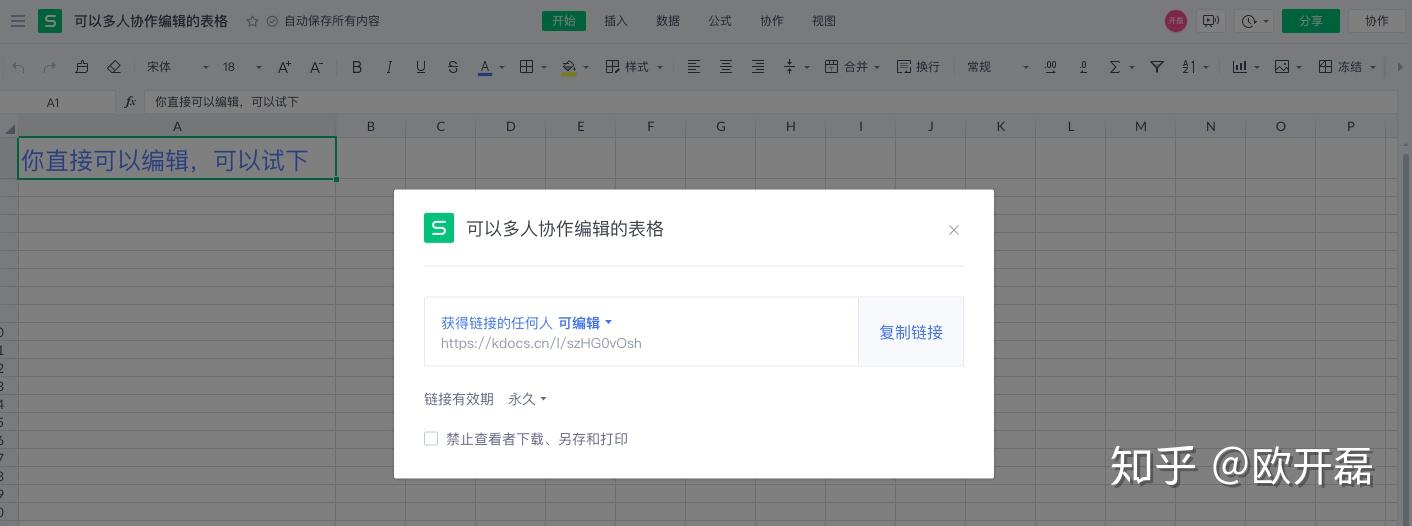This screenshot has width=1412, height=526.
Task: Click the 协作 button at top right
Action: pos(1377,21)
